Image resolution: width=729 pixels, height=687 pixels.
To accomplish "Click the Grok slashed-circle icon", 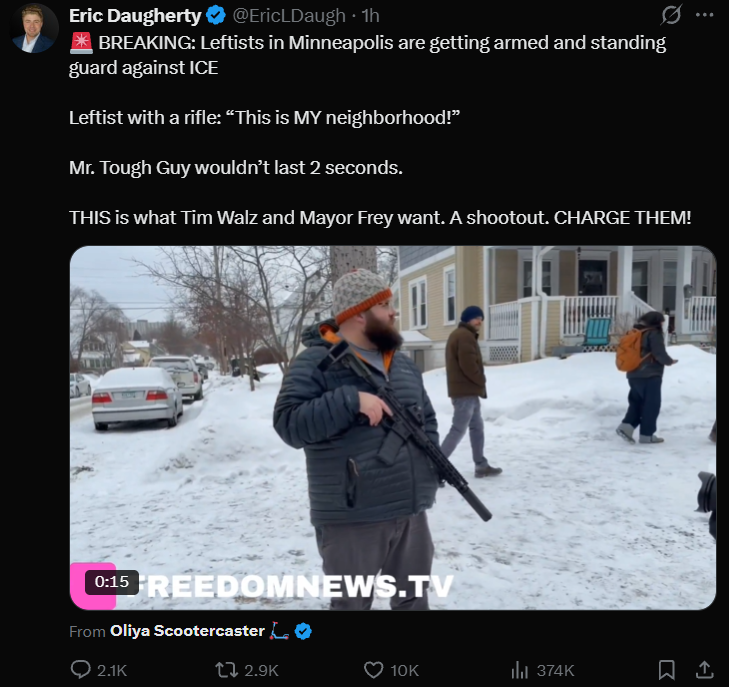I will [x=671, y=15].
